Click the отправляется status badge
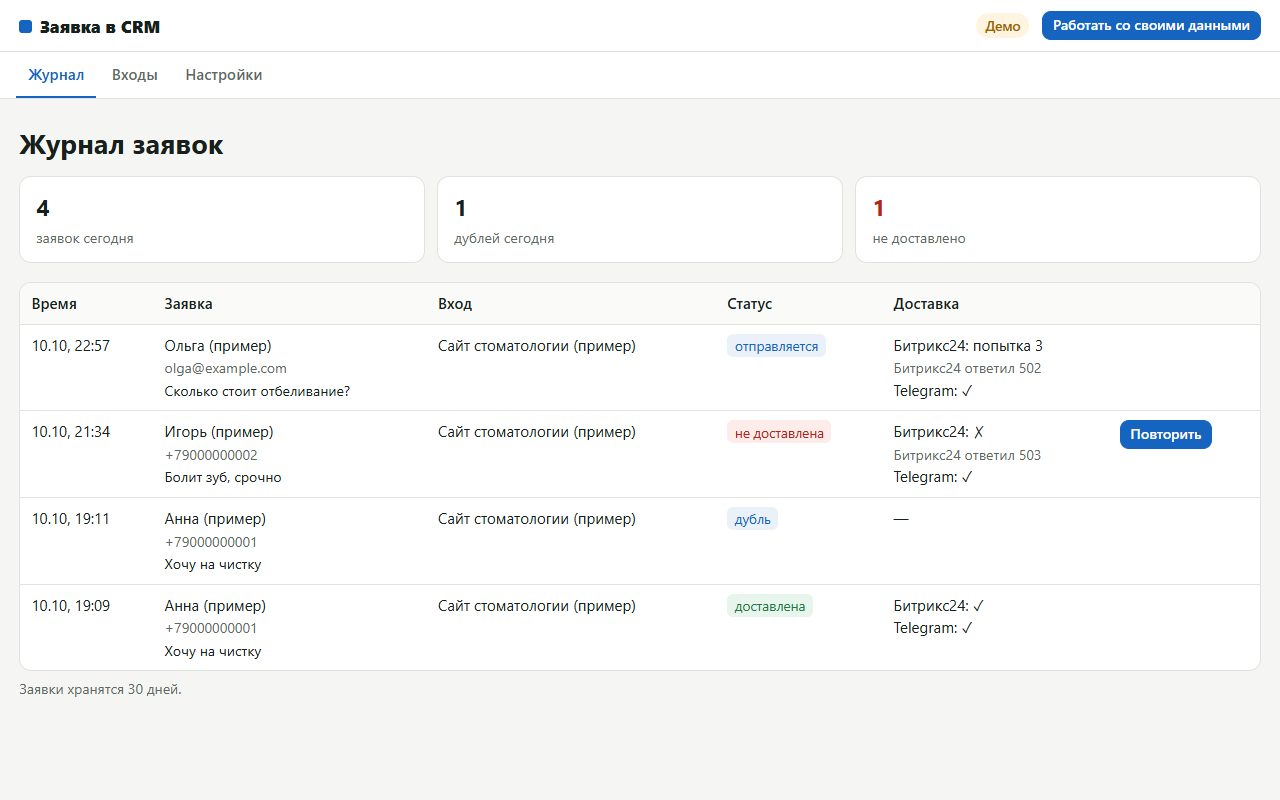 pos(777,346)
